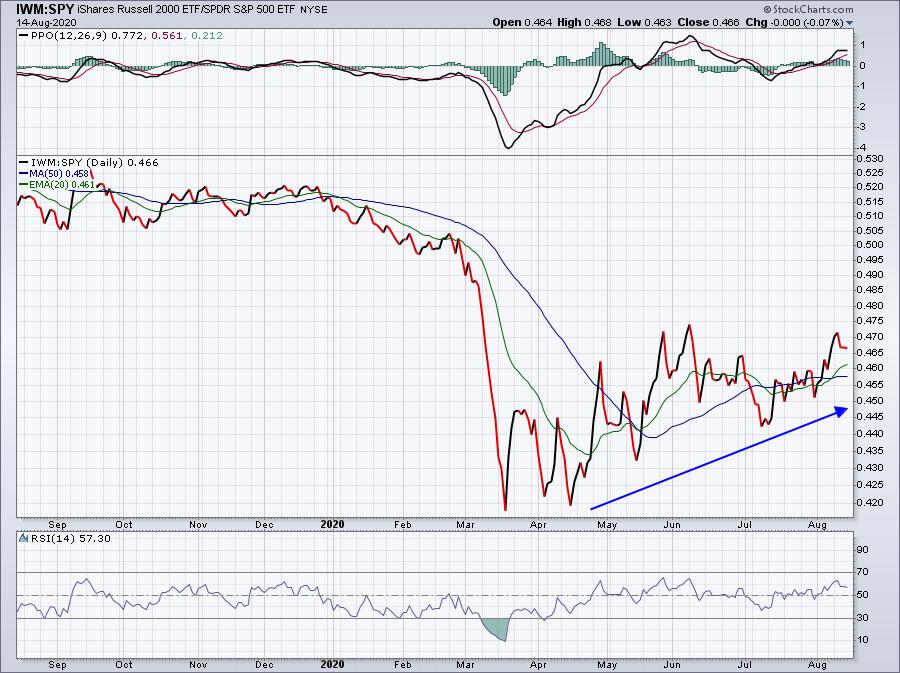This screenshot has height=673, width=900.
Task: Click the 10 RSI axis label
Action: click(863, 640)
